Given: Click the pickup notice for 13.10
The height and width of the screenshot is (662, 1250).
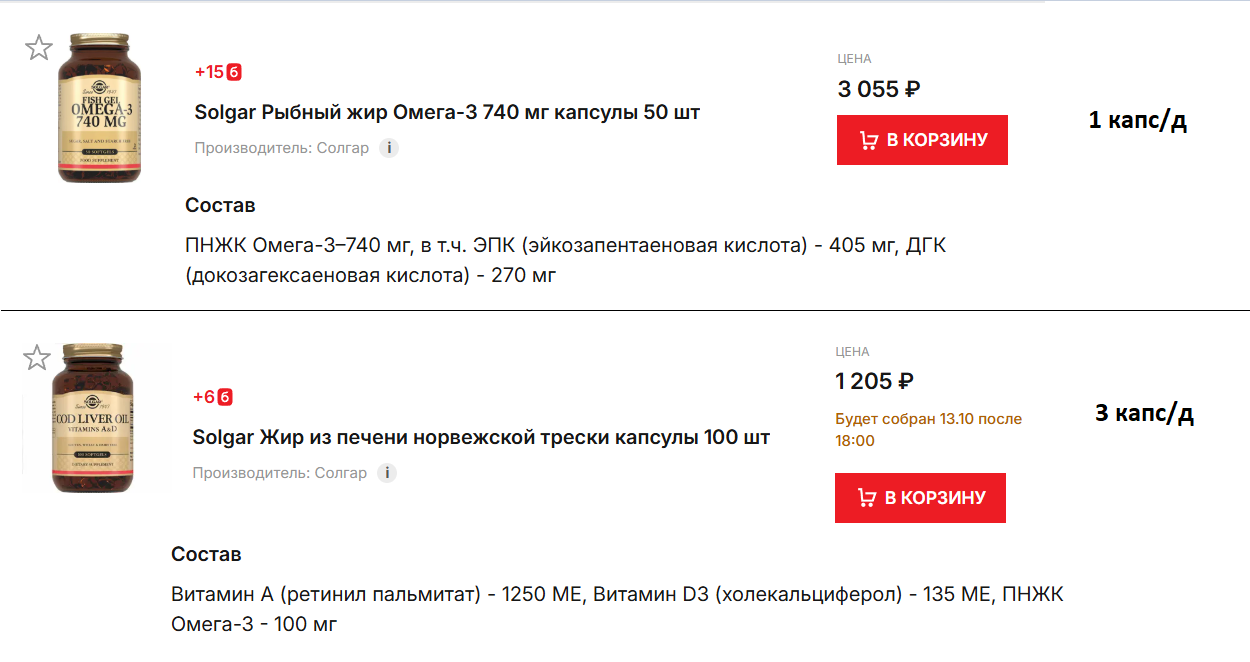Looking at the screenshot, I should pyautogui.click(x=928, y=430).
